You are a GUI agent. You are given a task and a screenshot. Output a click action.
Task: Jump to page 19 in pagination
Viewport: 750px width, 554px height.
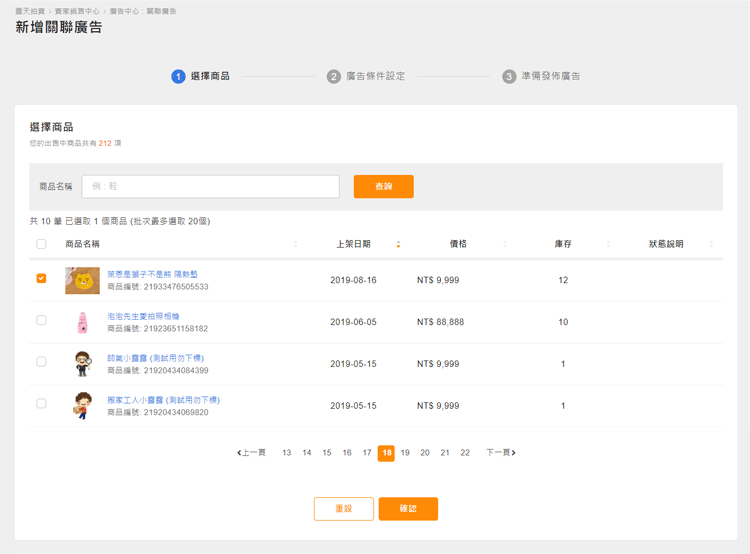(405, 453)
